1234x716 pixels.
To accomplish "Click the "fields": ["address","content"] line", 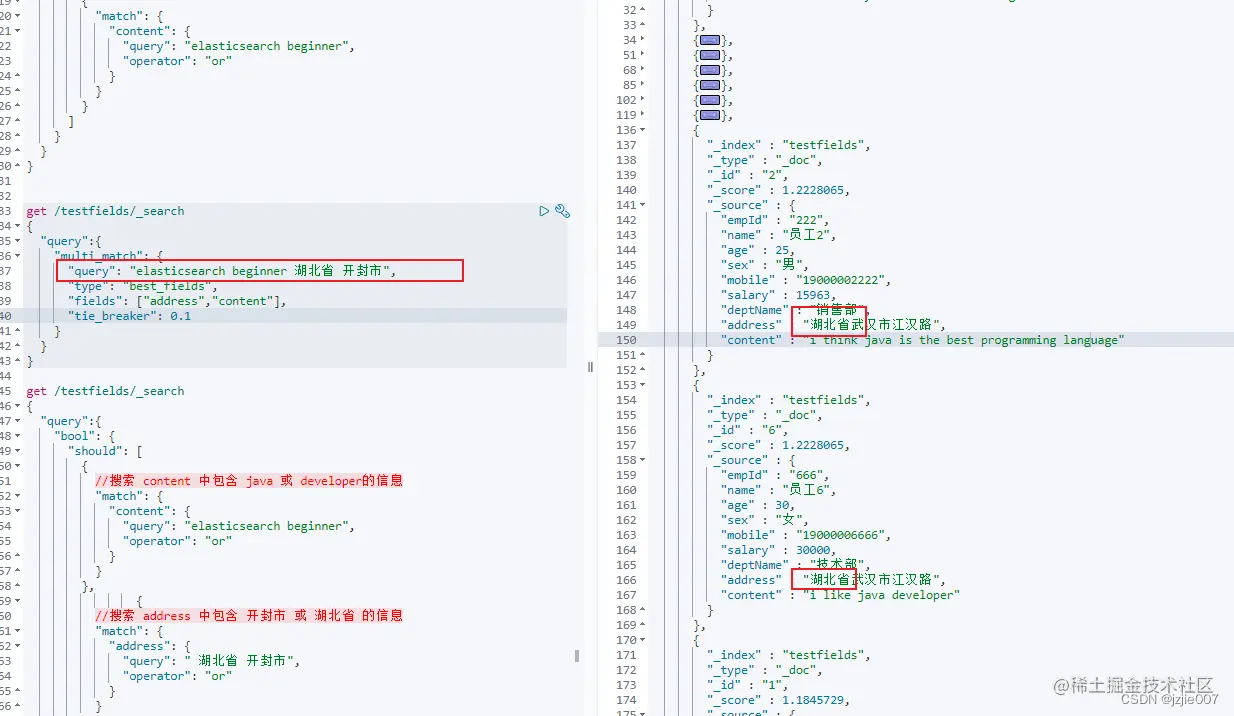I will click(177, 301).
